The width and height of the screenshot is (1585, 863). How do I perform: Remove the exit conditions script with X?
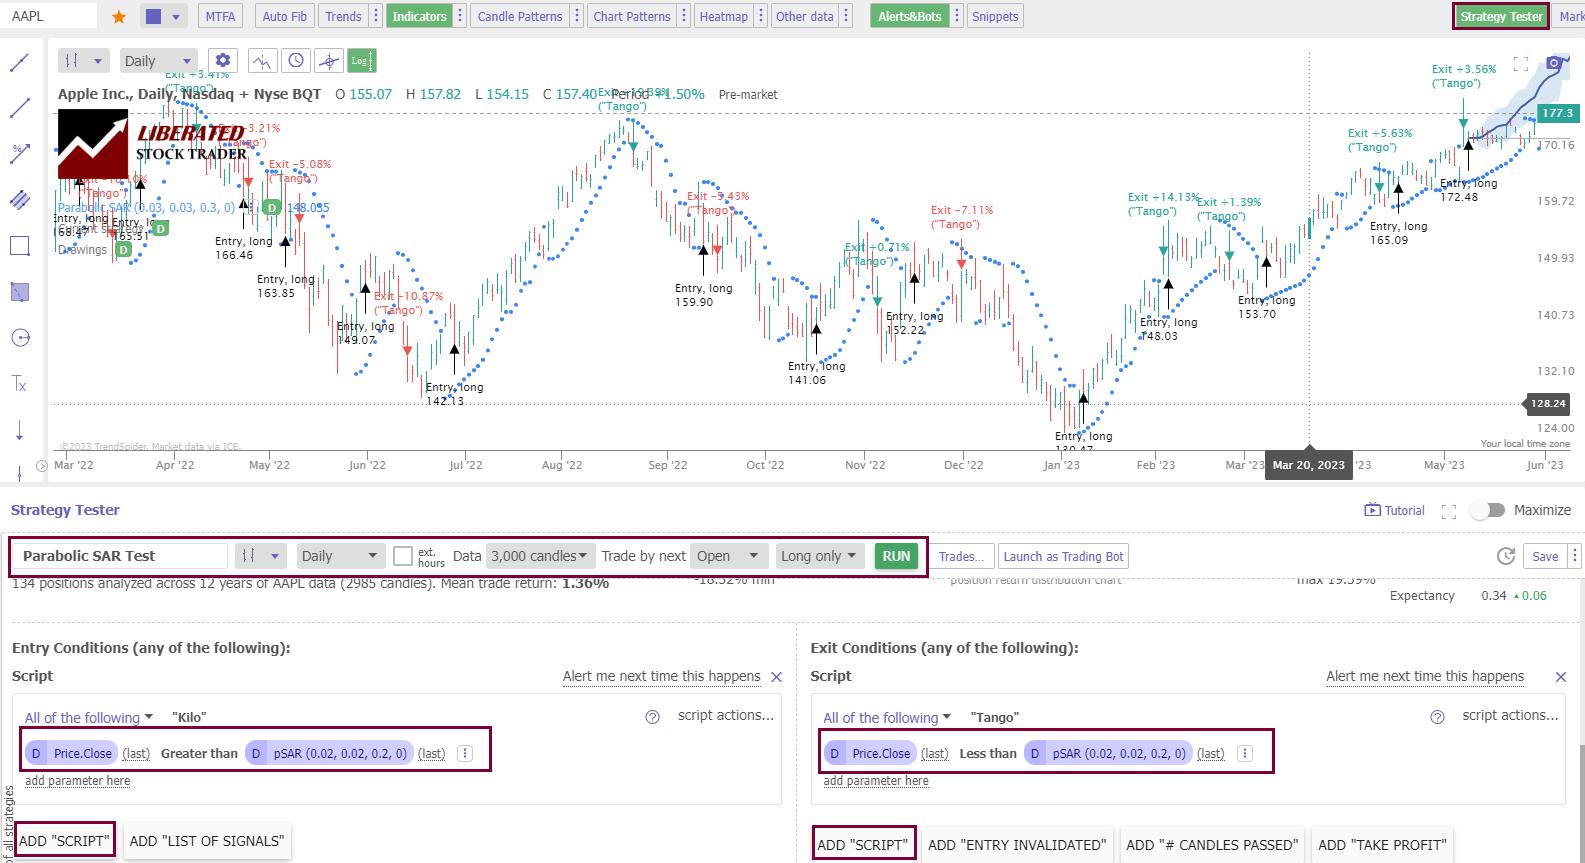click(1560, 677)
